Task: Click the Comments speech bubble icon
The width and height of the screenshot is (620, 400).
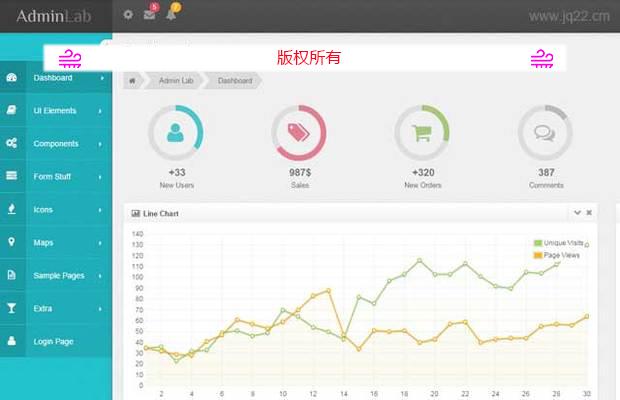Action: 545,133
